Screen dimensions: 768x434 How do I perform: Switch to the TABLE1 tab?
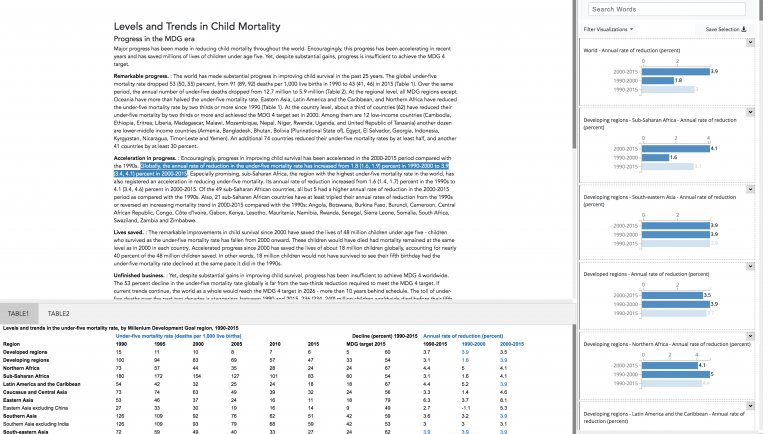pyautogui.click(x=20, y=313)
